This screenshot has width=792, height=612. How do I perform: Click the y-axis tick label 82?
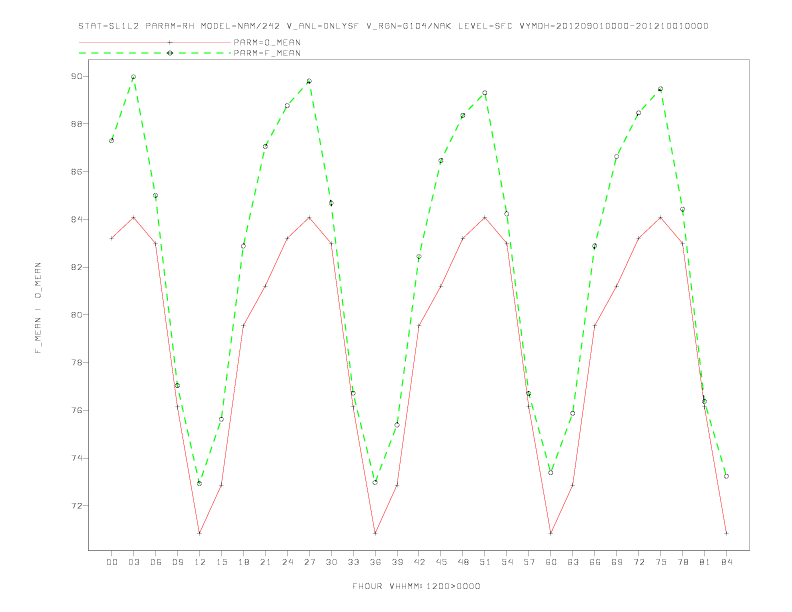tap(76, 267)
